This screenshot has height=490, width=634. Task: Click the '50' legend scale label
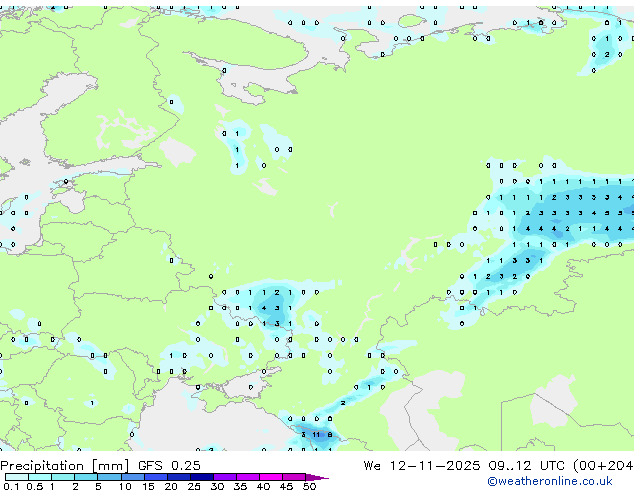click(x=309, y=486)
